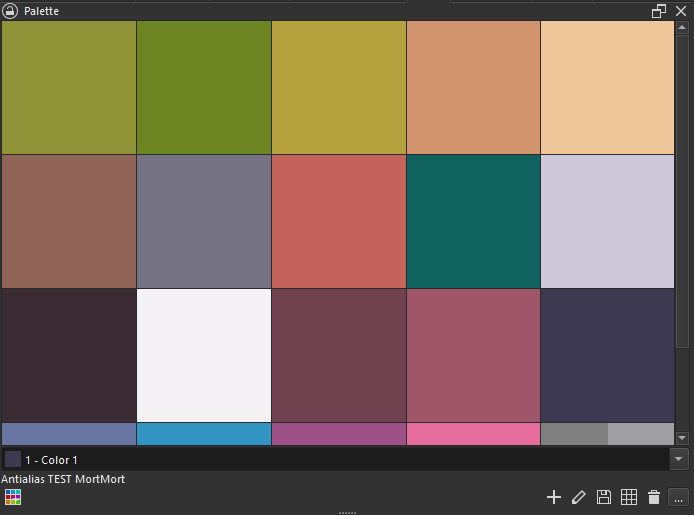Click the lock docker icon beside Palette title
The width and height of the screenshot is (694, 515).
click(10, 11)
